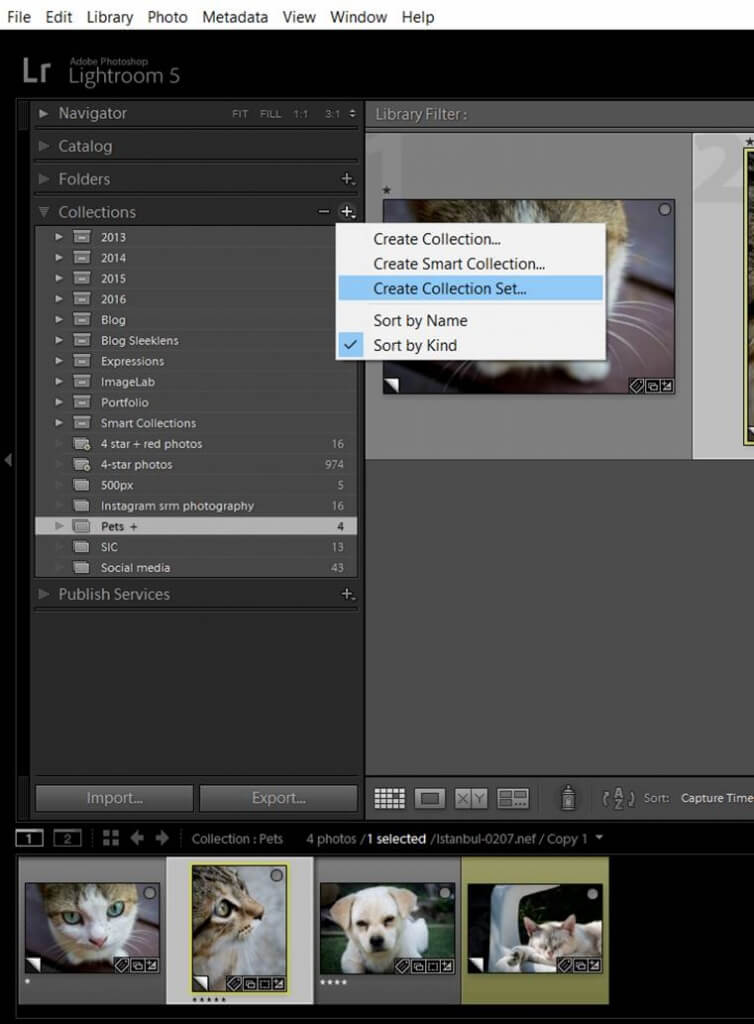Screen dimensions: 754x1024
Task: Switch to Grid view icon
Action: [389, 798]
